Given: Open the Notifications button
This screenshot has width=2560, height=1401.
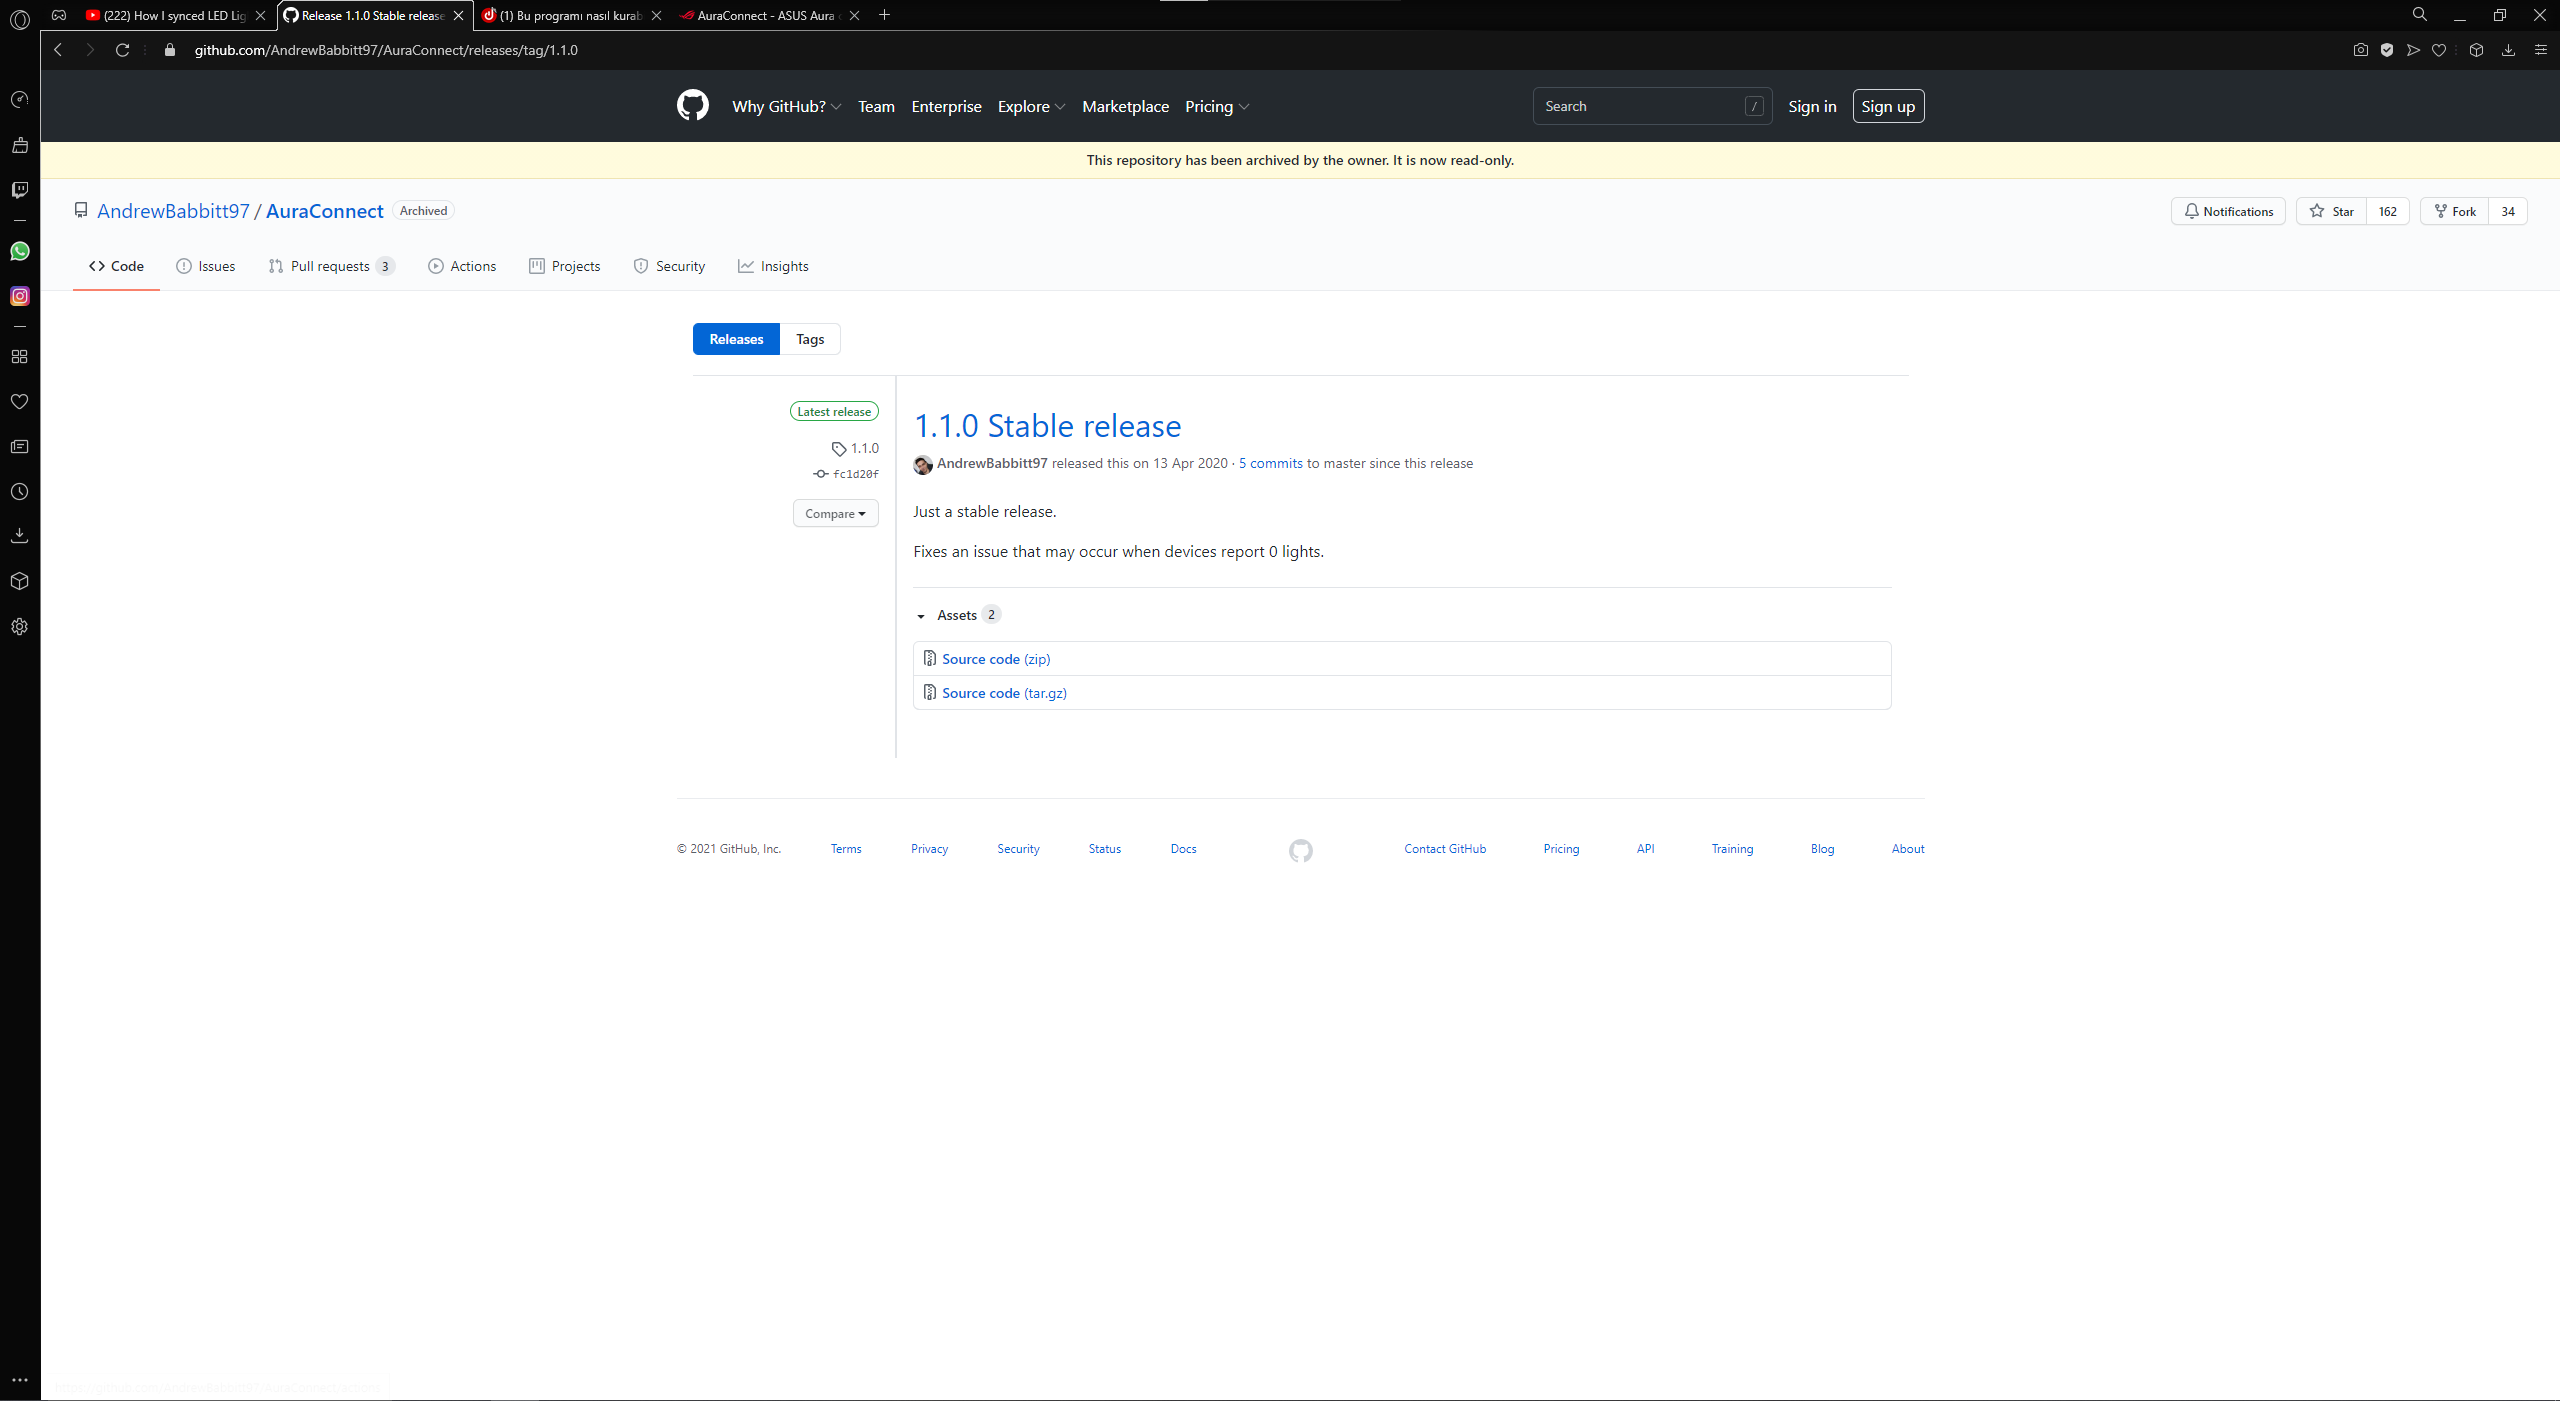Looking at the screenshot, I should point(2228,211).
